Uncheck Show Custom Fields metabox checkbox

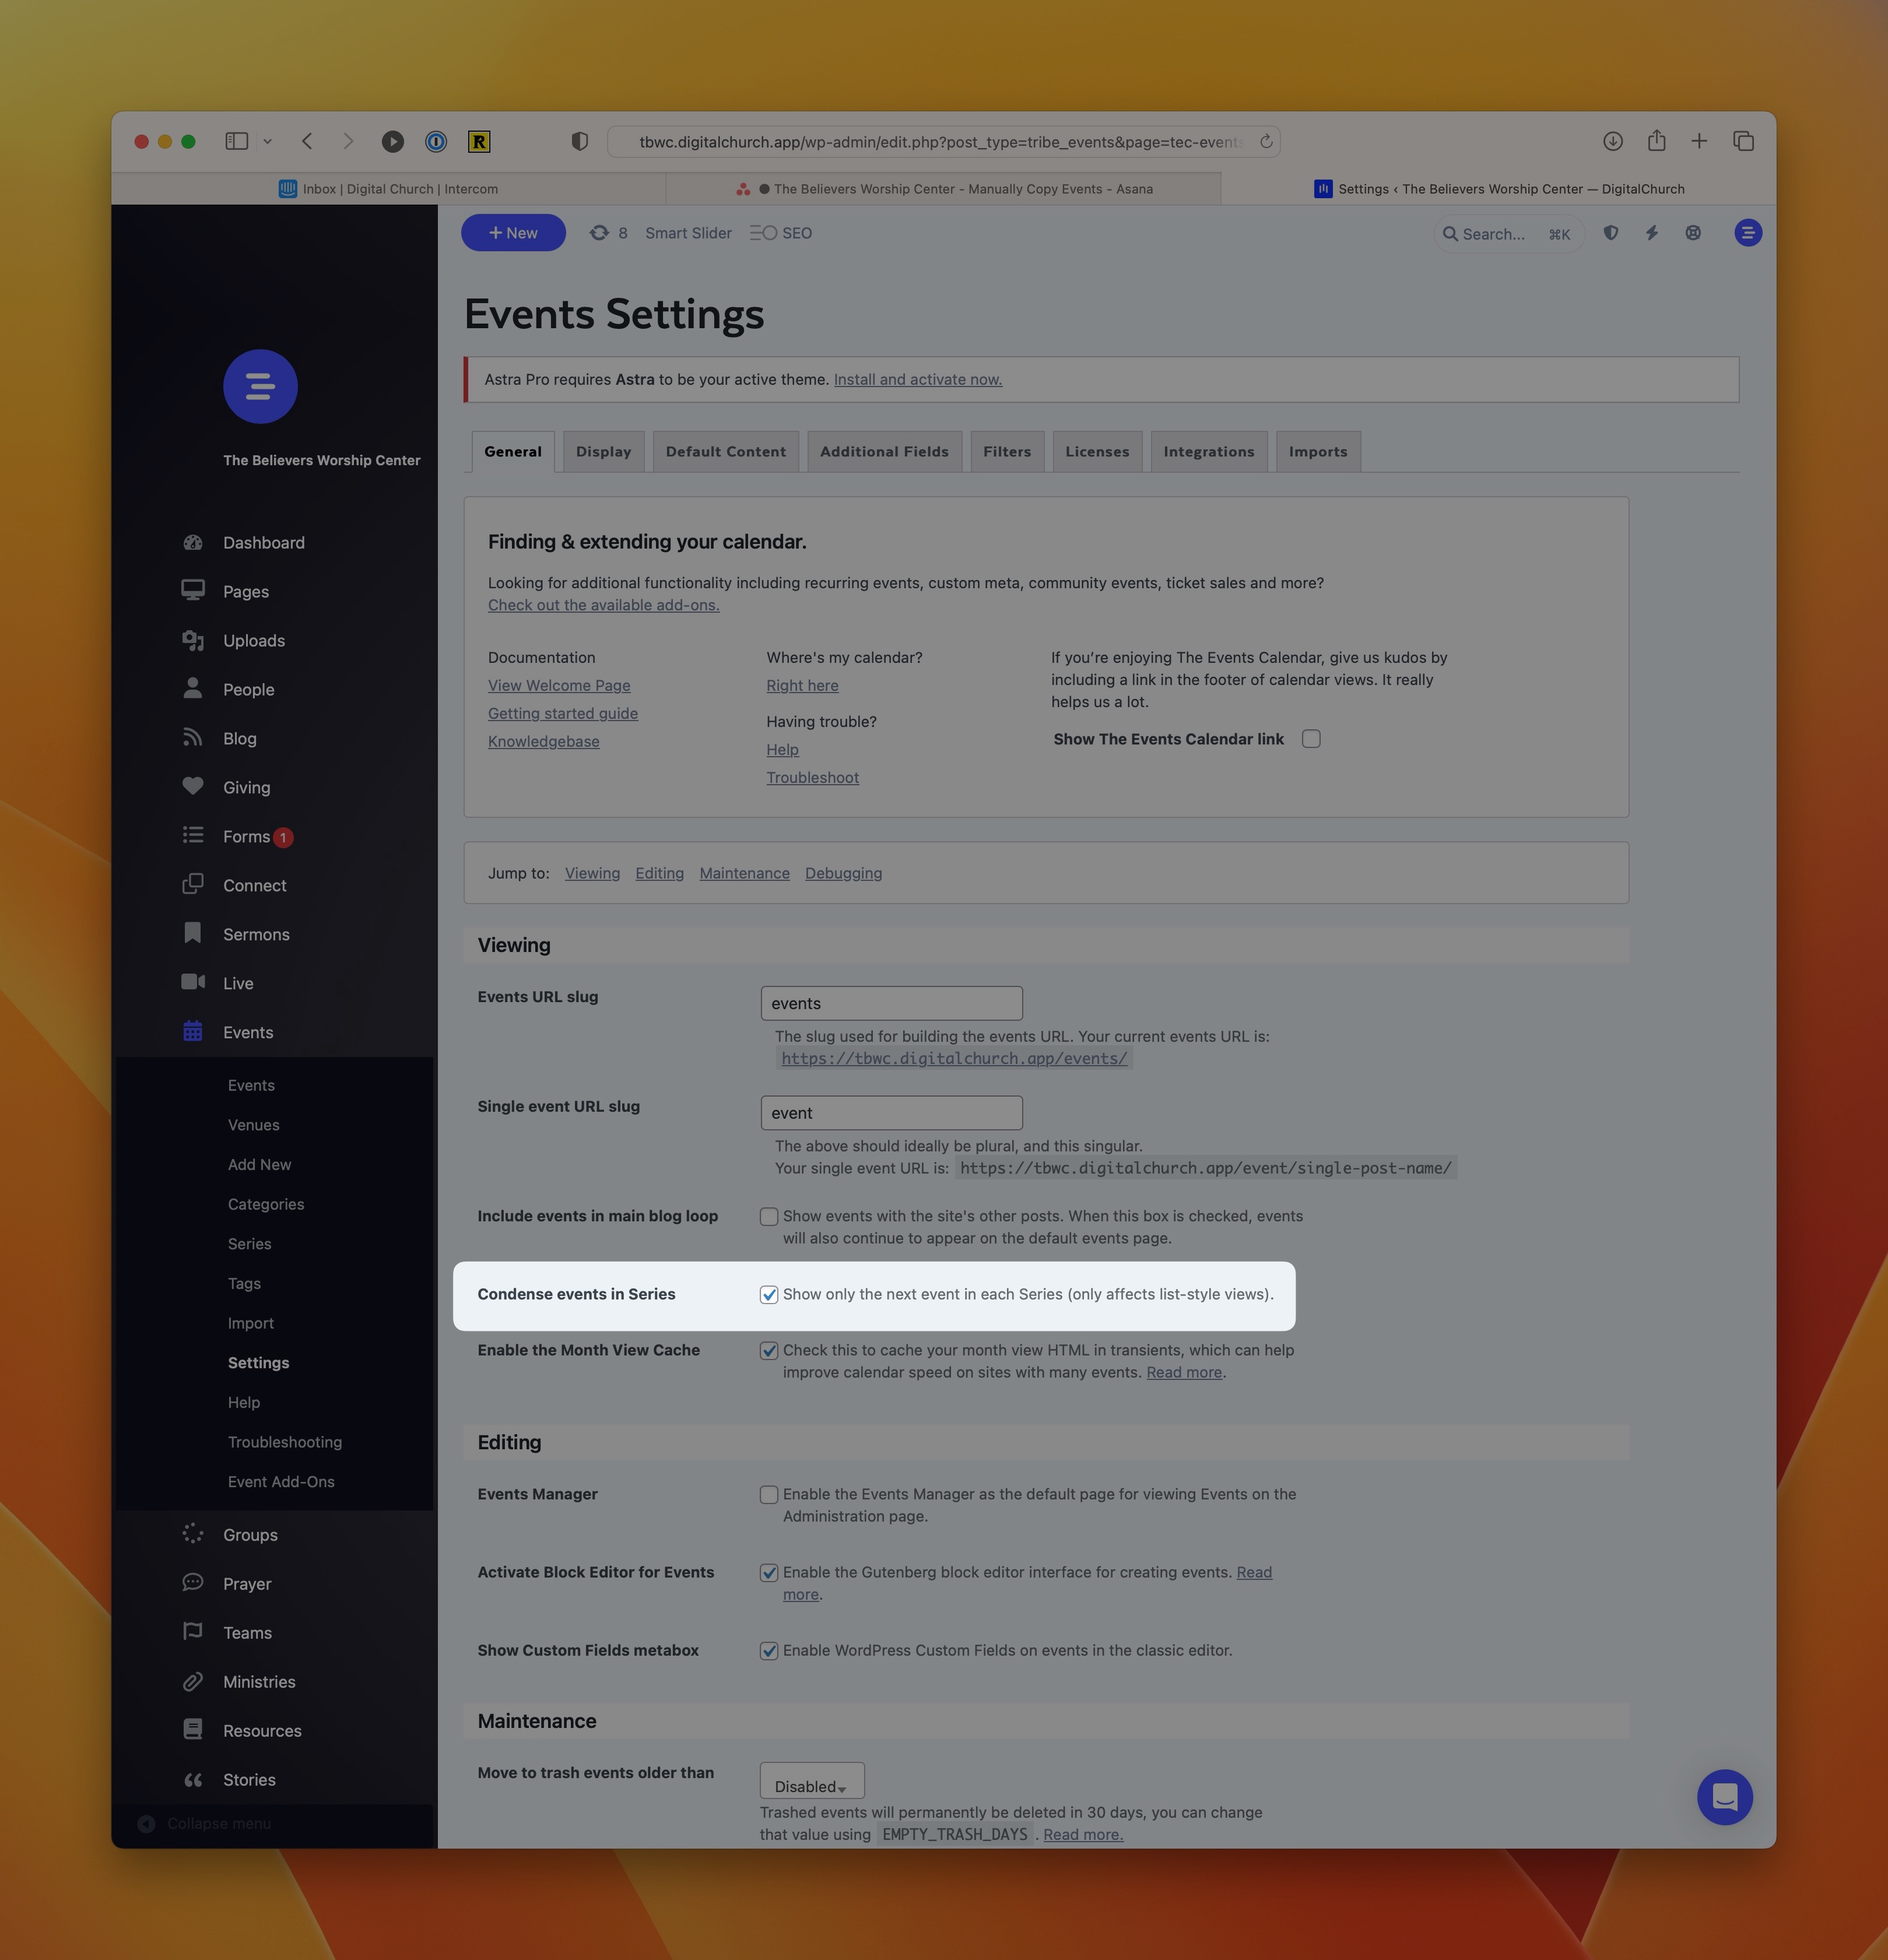tap(769, 1651)
